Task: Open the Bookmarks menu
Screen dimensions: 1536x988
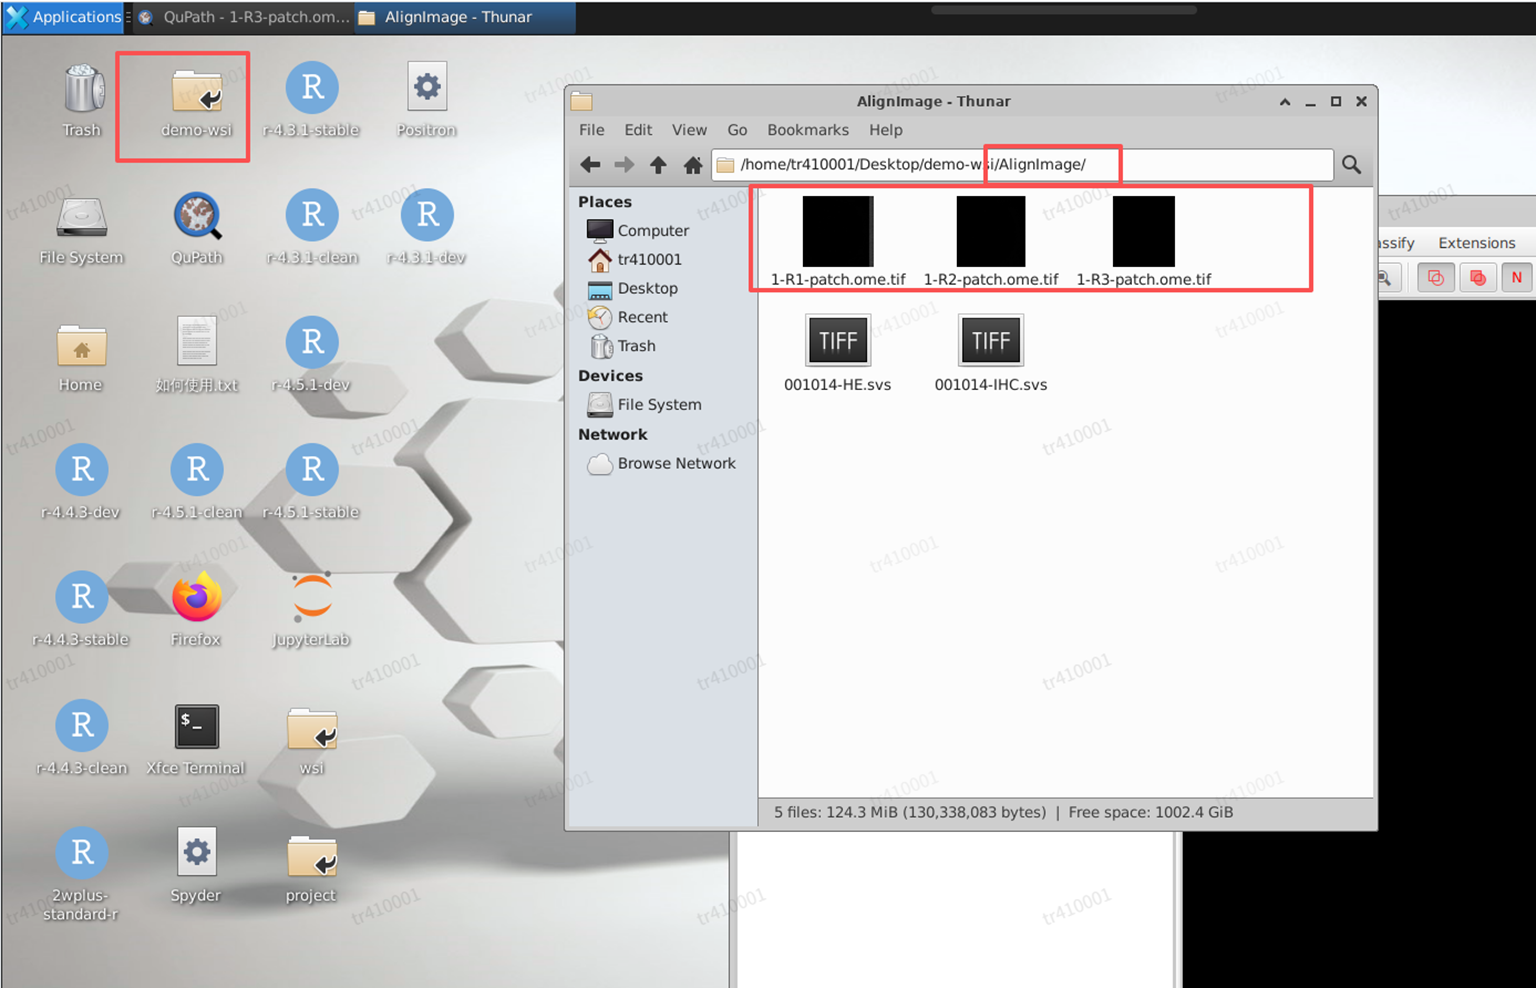Action: [807, 130]
